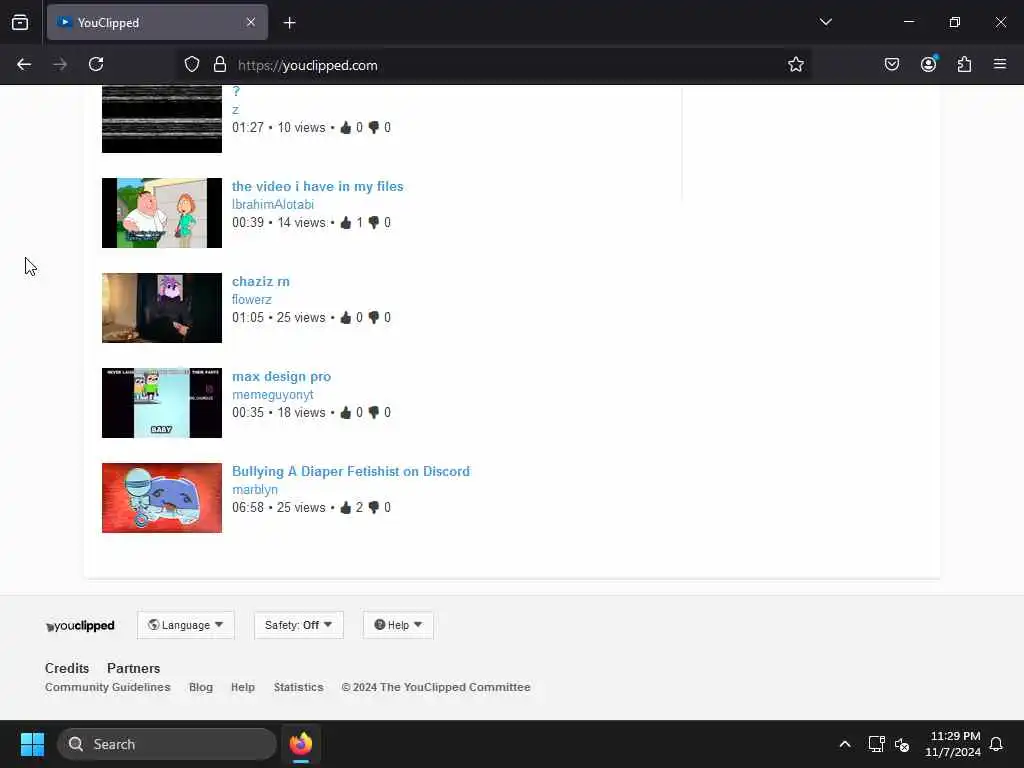Open 'the video i have in my files'
This screenshot has height=768, width=1024.
point(317,186)
